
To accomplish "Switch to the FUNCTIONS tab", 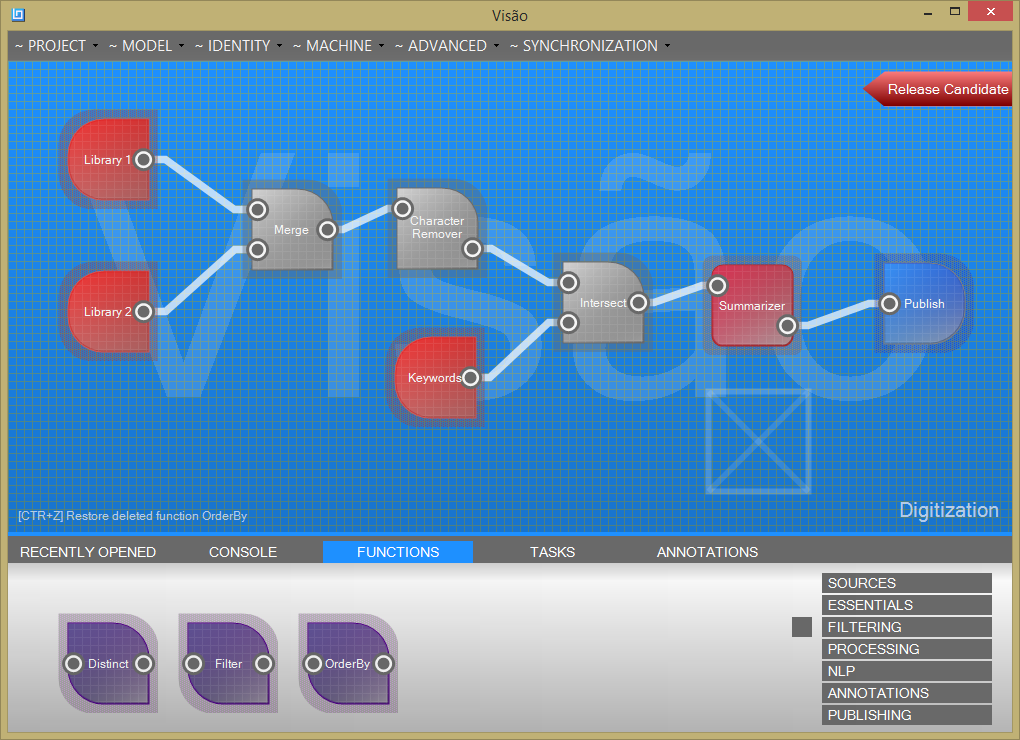I will pos(398,552).
